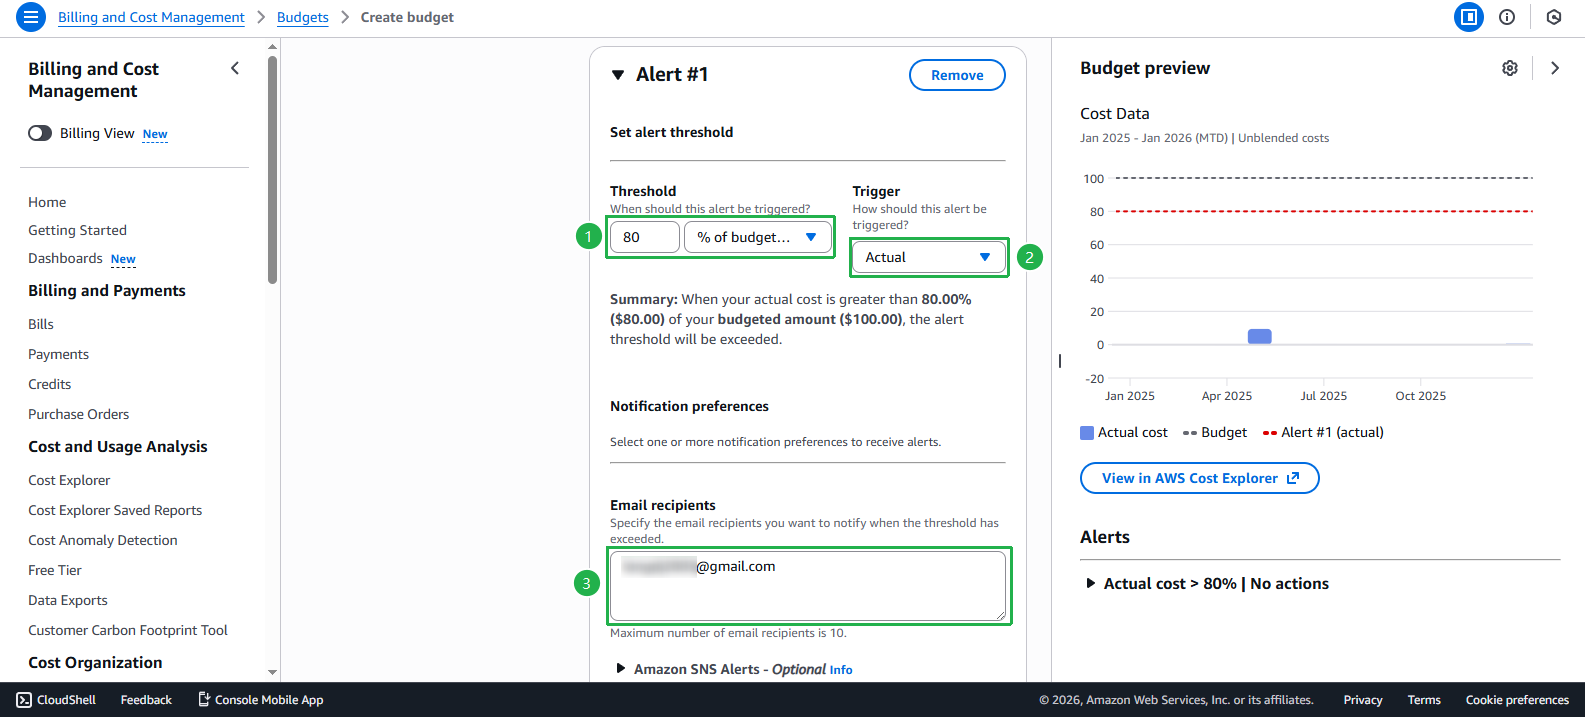Toggle the Billing View switch

(40, 133)
